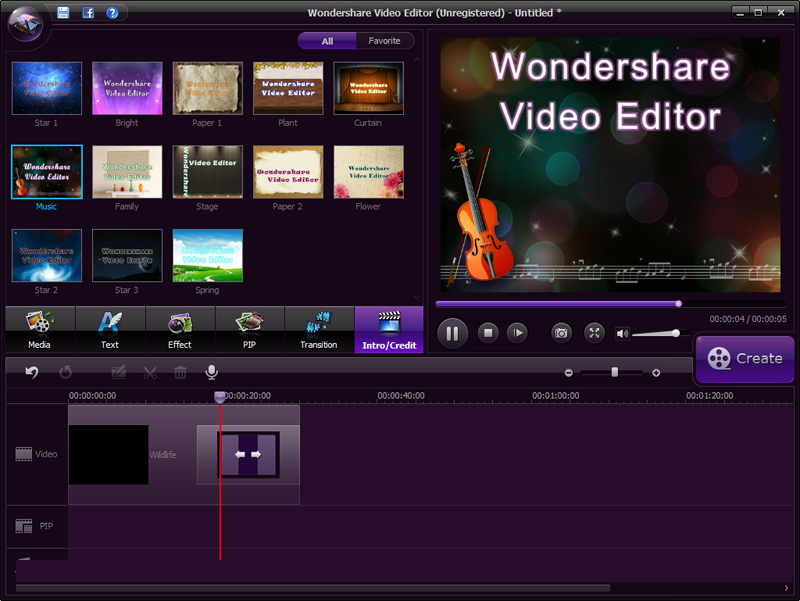The height and width of the screenshot is (601, 800).
Task: Click the timeline horizontal scrollbar
Action: [x=313, y=588]
